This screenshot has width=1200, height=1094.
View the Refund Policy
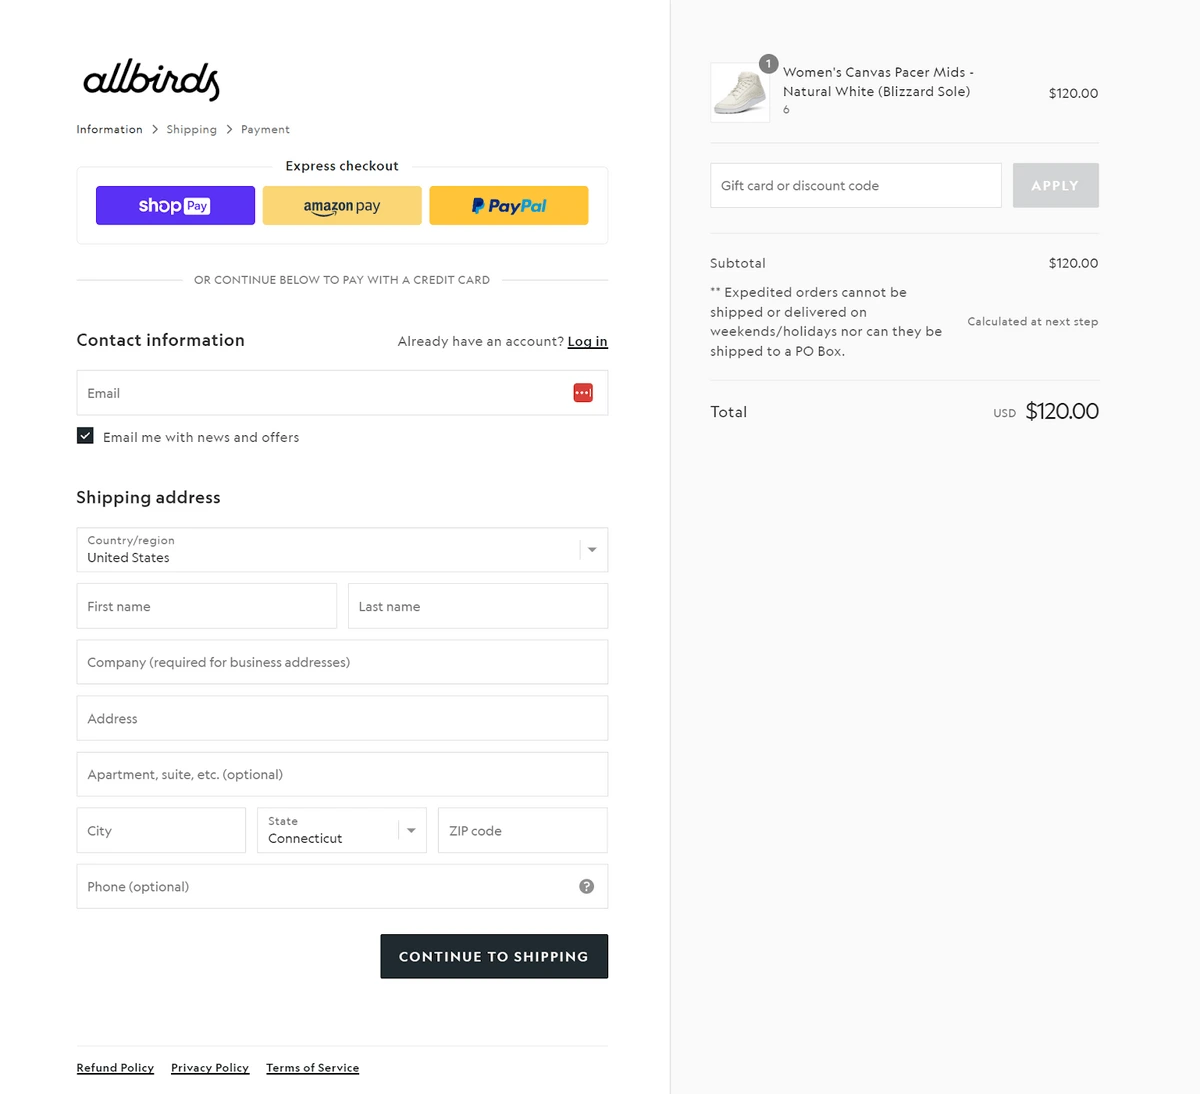(x=115, y=1068)
